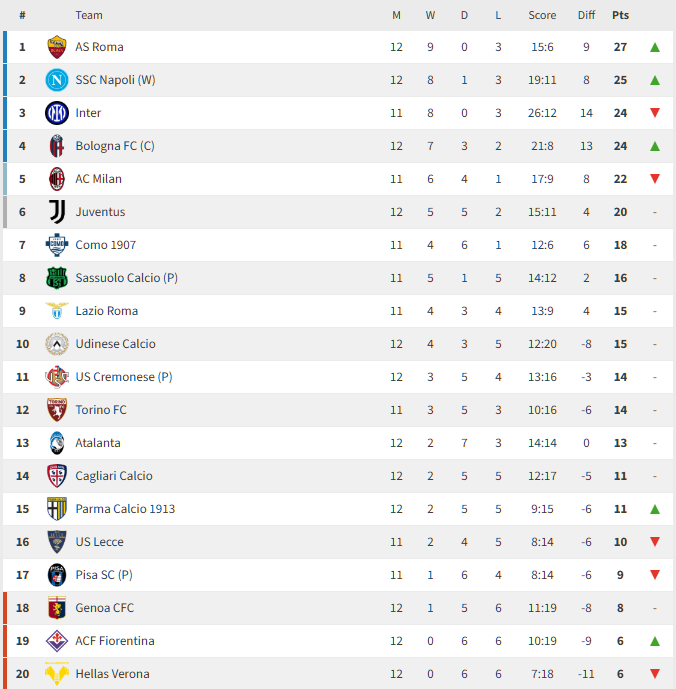Image resolution: width=676 pixels, height=689 pixels.
Task: Click the Parma Calcio 1913 row points
Action: point(620,509)
